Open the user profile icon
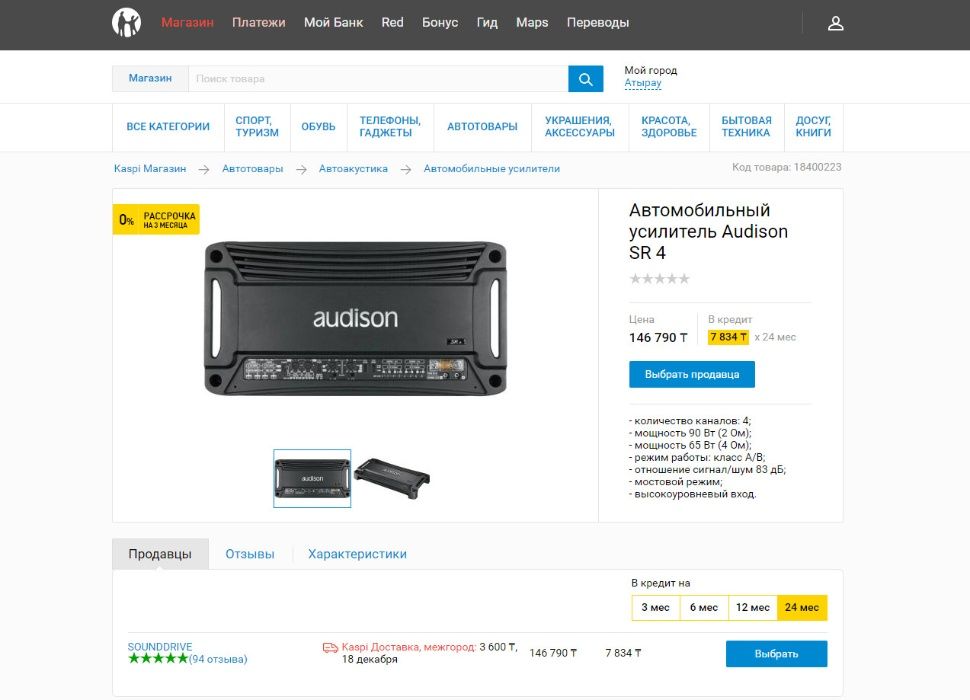The height and width of the screenshot is (700, 970). pyautogui.click(x=836, y=23)
